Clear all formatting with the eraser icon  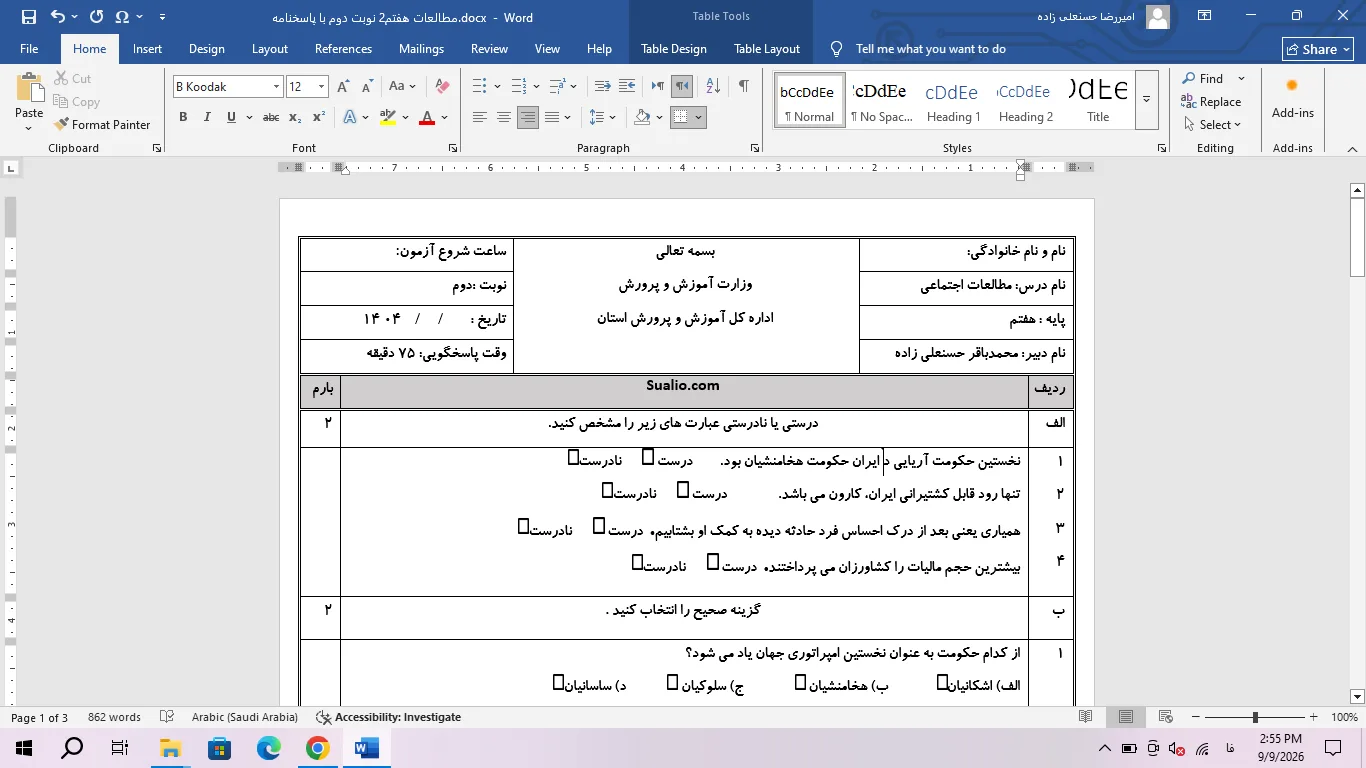click(x=443, y=87)
